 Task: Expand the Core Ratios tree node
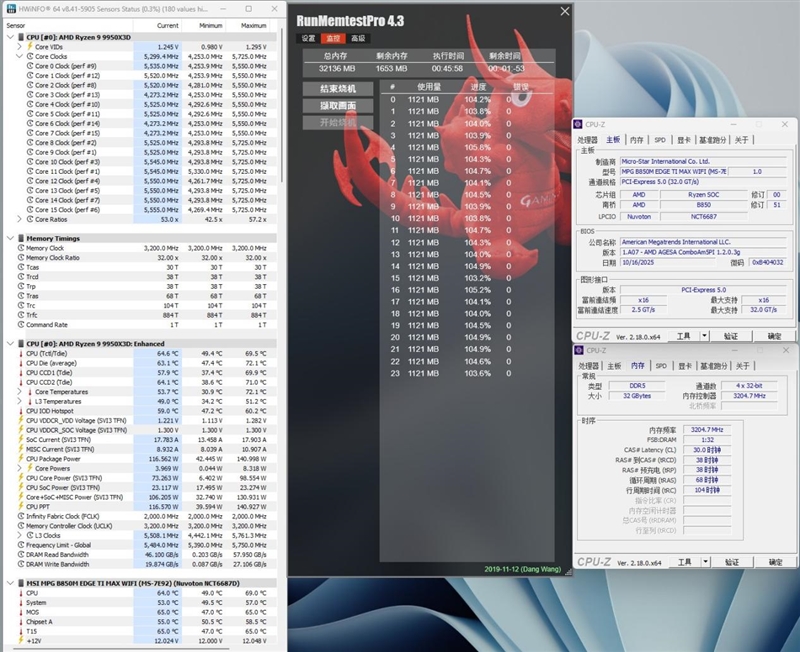point(20,218)
